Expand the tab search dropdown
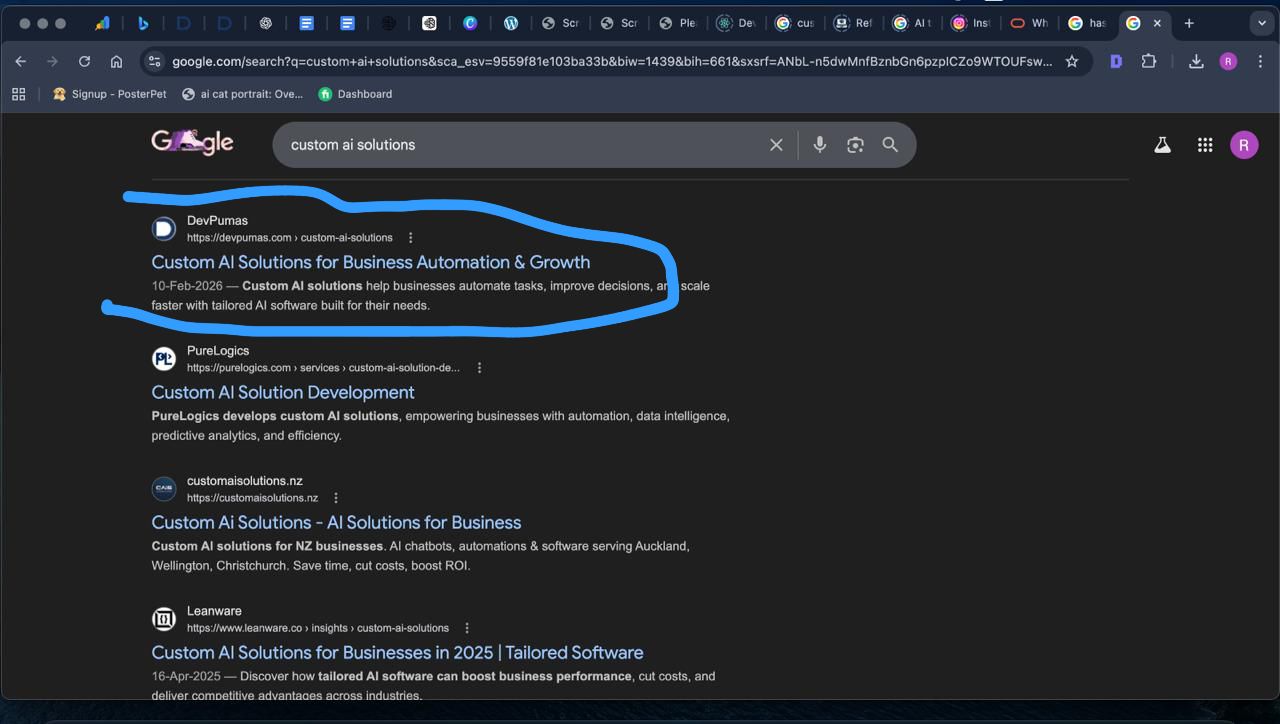Viewport: 1280px width, 724px height. tap(1262, 23)
